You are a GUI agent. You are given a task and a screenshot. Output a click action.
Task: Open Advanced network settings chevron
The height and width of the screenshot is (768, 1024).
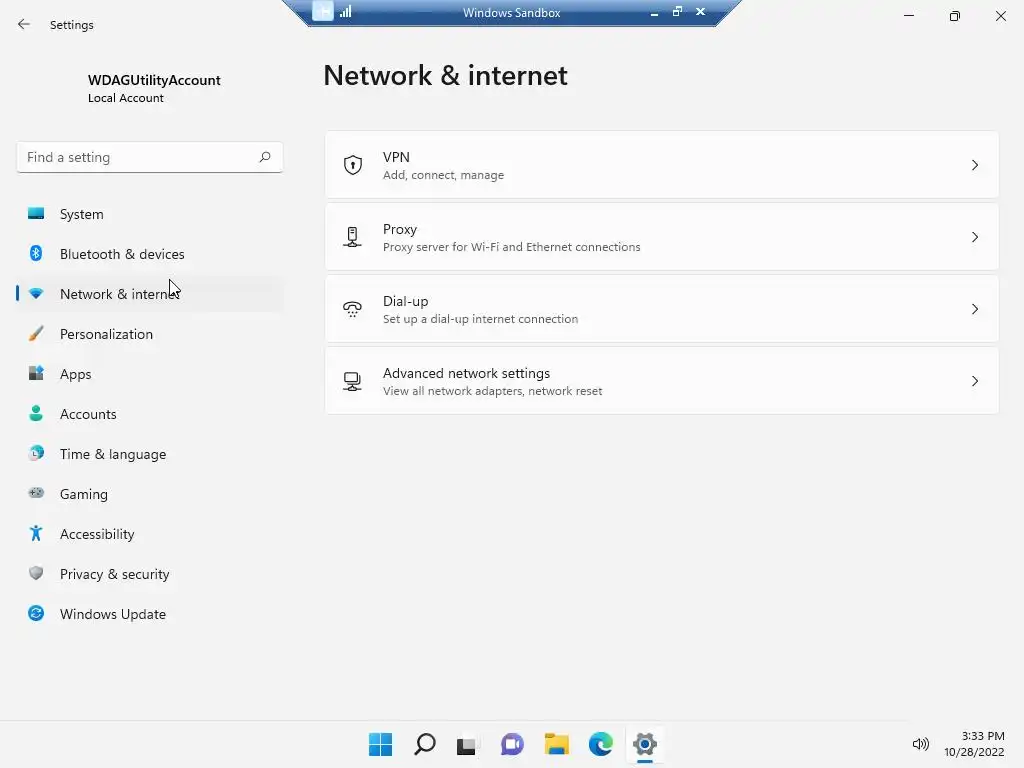975,381
